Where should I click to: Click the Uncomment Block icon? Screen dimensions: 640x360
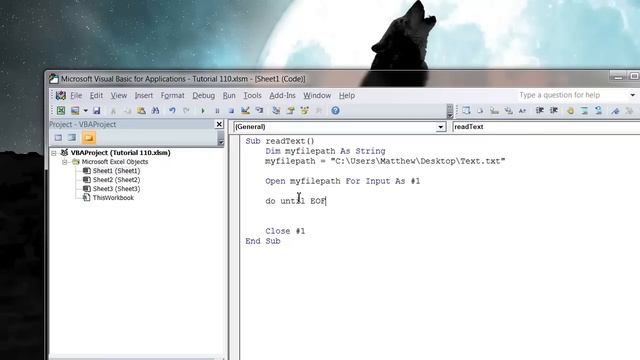(x=599, y=111)
